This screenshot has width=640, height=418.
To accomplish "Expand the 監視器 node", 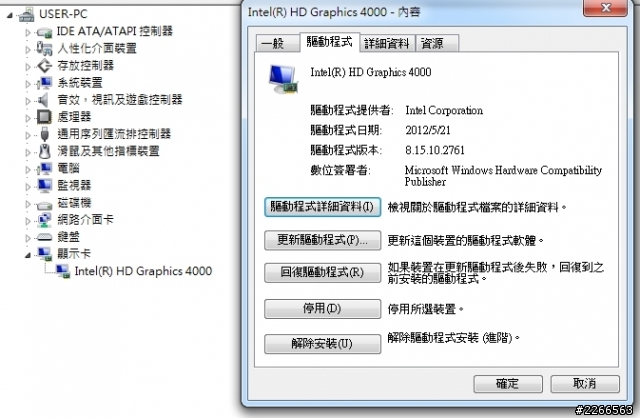I will tap(28, 187).
